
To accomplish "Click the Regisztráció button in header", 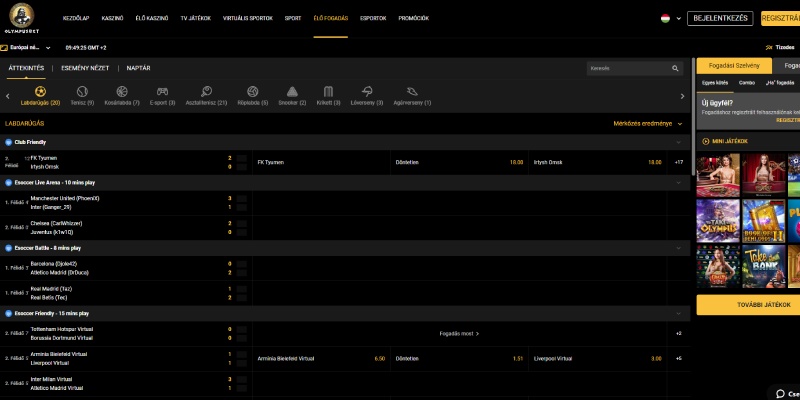I will tap(781, 18).
